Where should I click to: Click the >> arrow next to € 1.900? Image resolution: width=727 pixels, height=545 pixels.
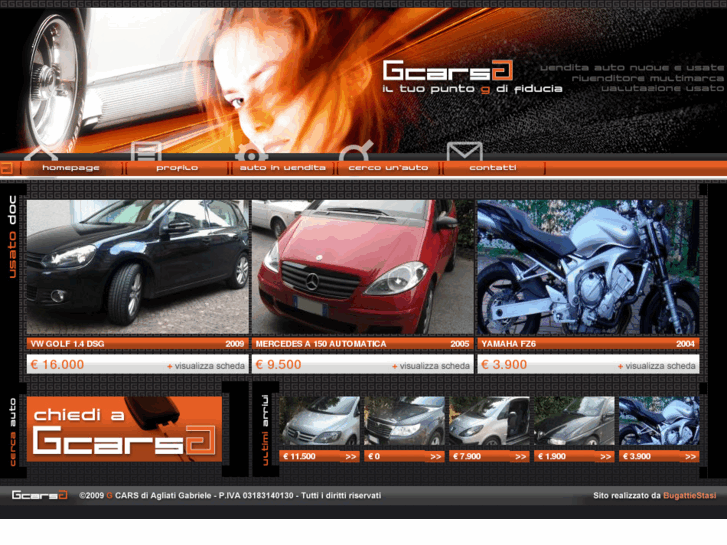(x=606, y=456)
